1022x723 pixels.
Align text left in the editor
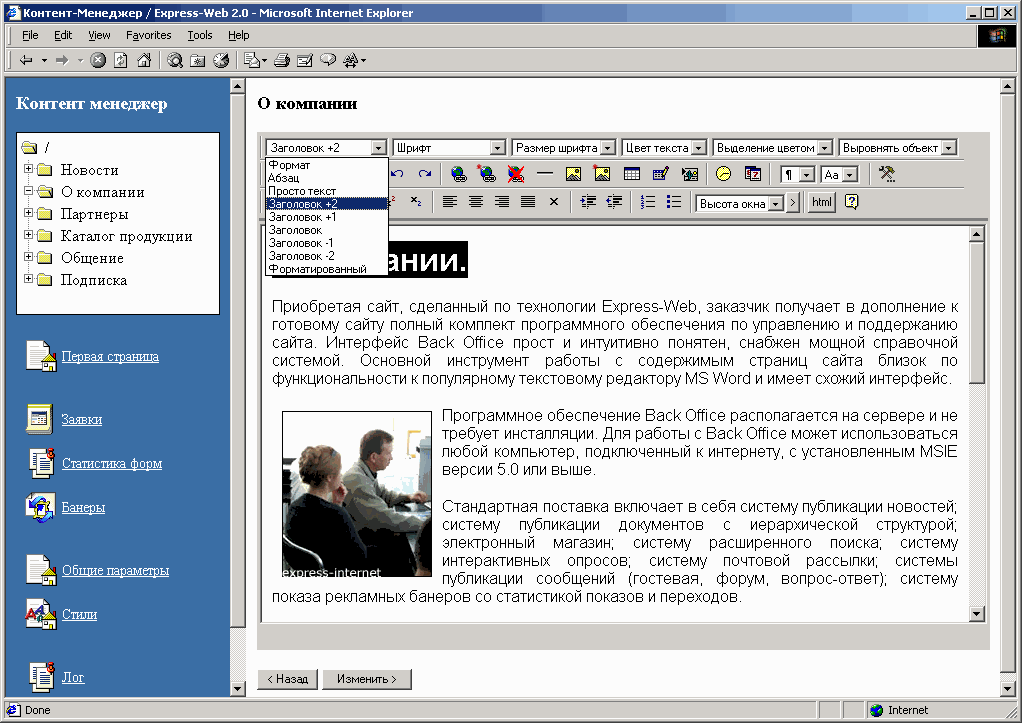pyautogui.click(x=450, y=202)
